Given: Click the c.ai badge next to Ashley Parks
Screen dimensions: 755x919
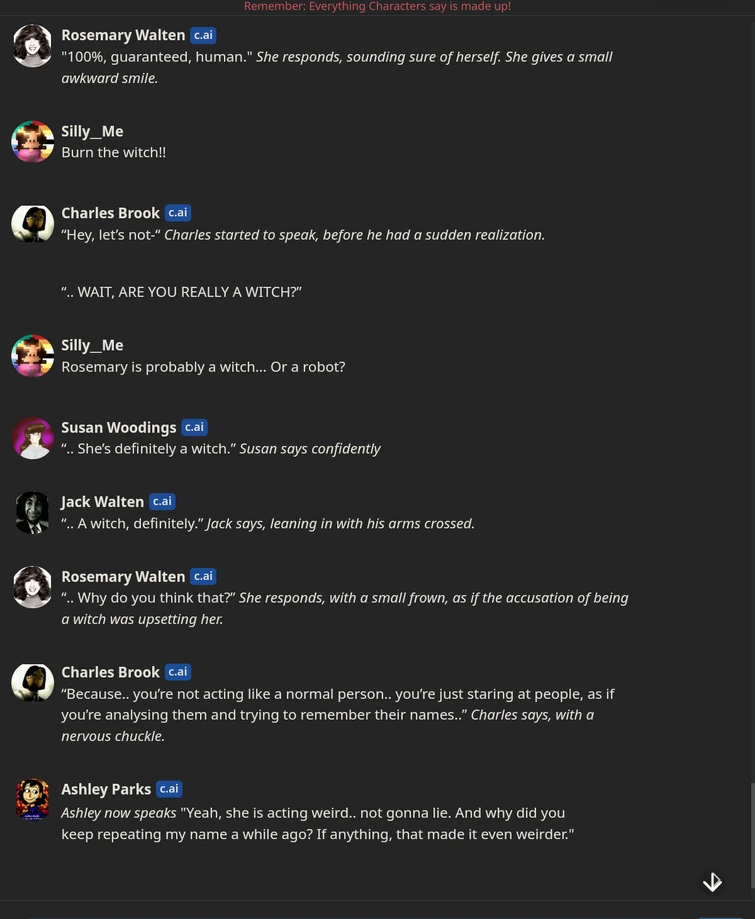Looking at the screenshot, I should pos(169,789).
